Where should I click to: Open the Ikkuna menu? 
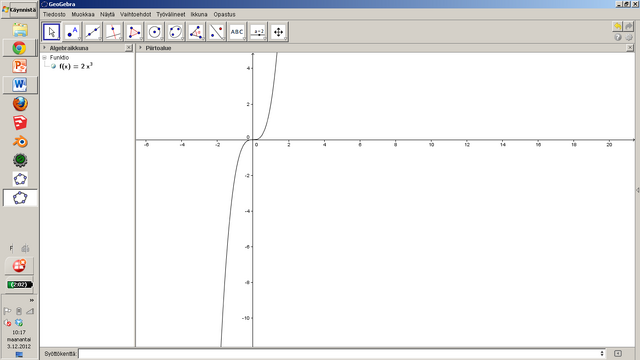click(199, 14)
